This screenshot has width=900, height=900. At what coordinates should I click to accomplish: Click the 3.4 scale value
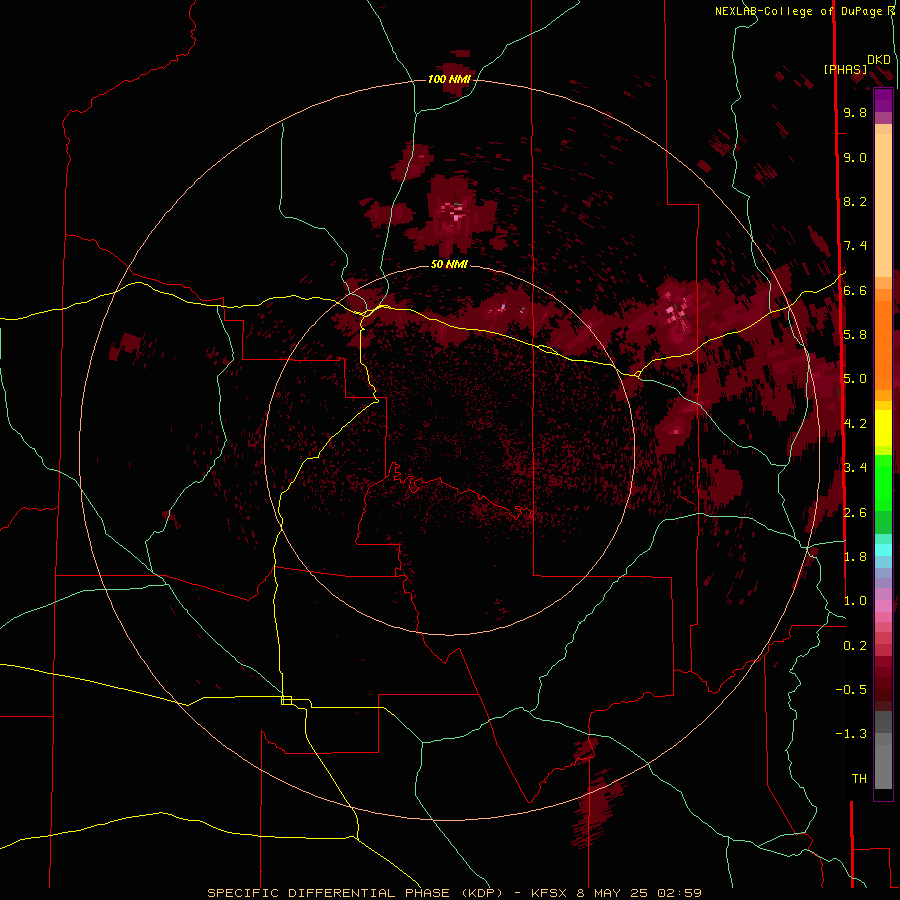pos(855,468)
